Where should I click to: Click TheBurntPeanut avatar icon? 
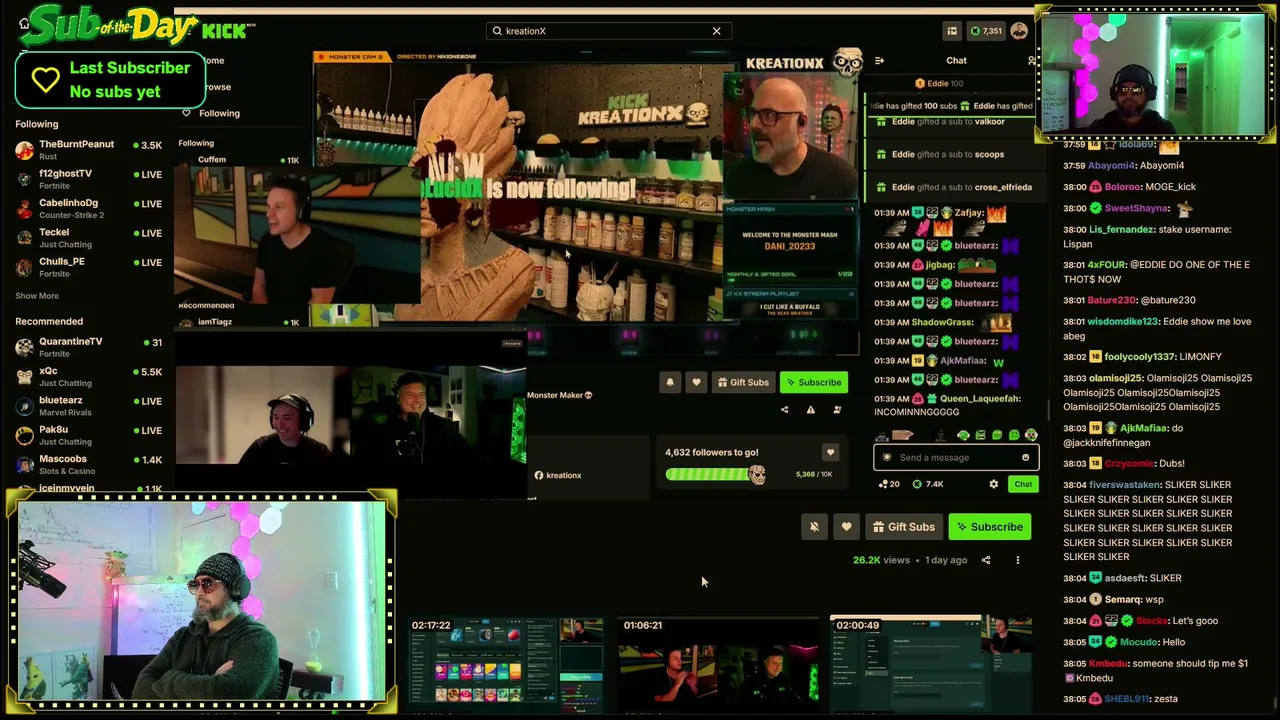24,150
